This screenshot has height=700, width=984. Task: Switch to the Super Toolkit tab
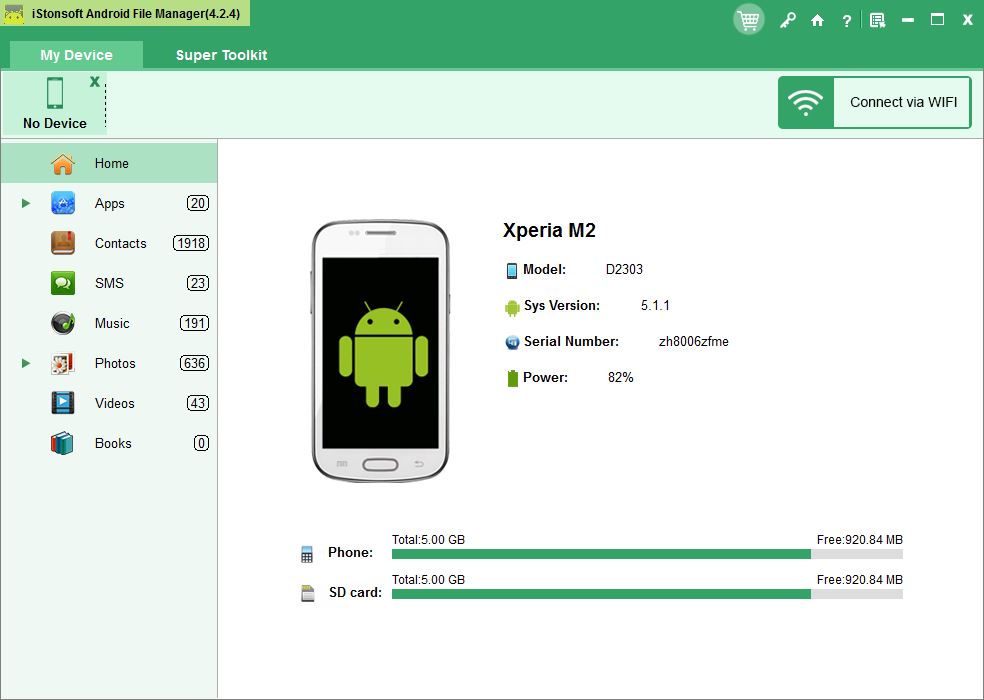click(x=220, y=55)
